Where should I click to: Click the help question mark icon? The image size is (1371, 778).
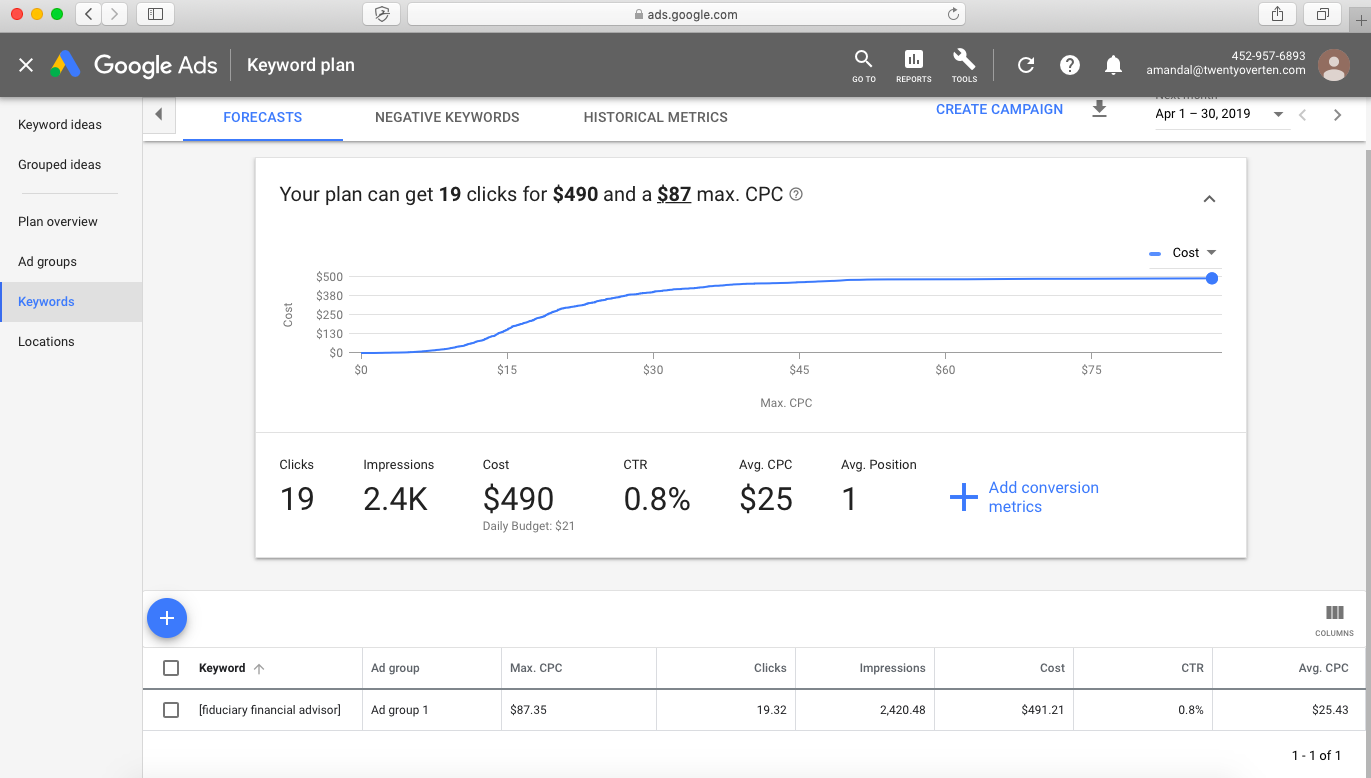click(x=1069, y=64)
